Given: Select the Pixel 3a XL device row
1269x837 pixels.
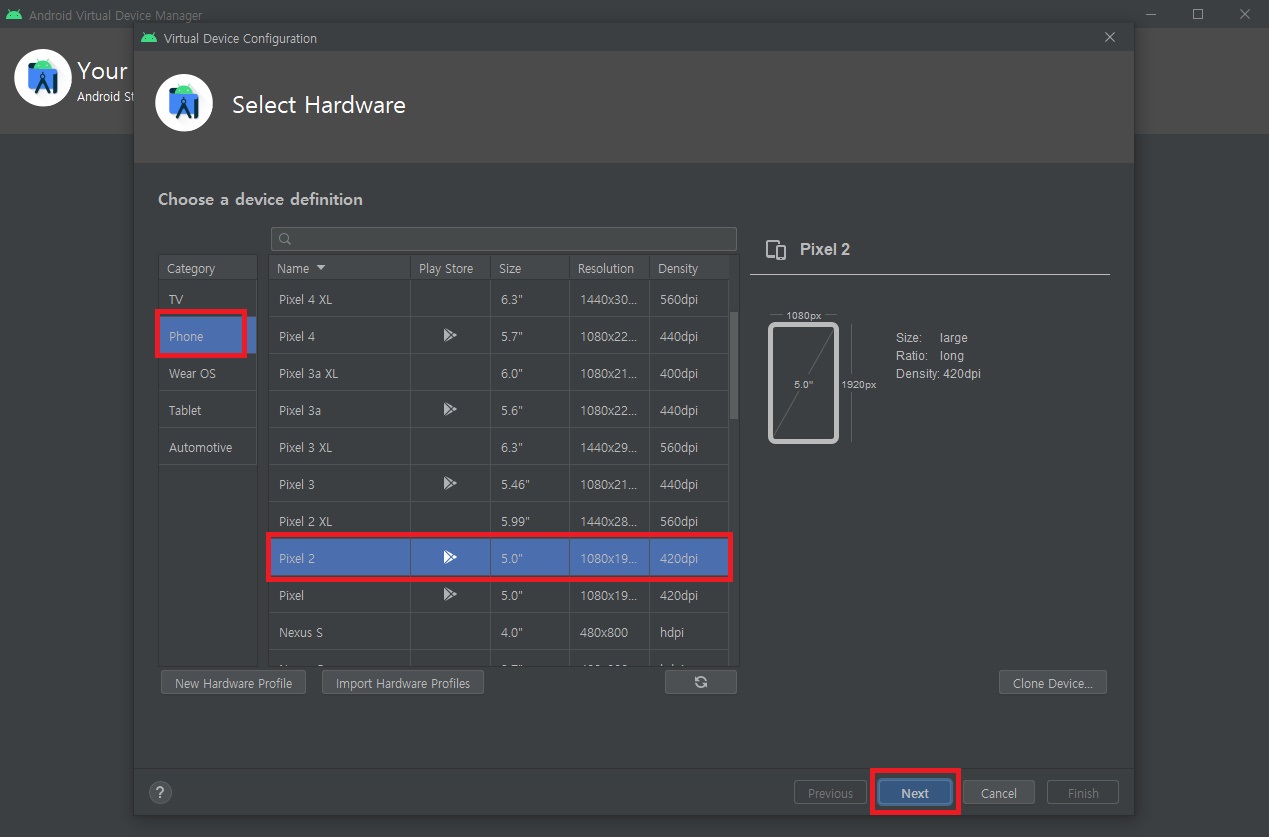Looking at the screenshot, I should (499, 373).
